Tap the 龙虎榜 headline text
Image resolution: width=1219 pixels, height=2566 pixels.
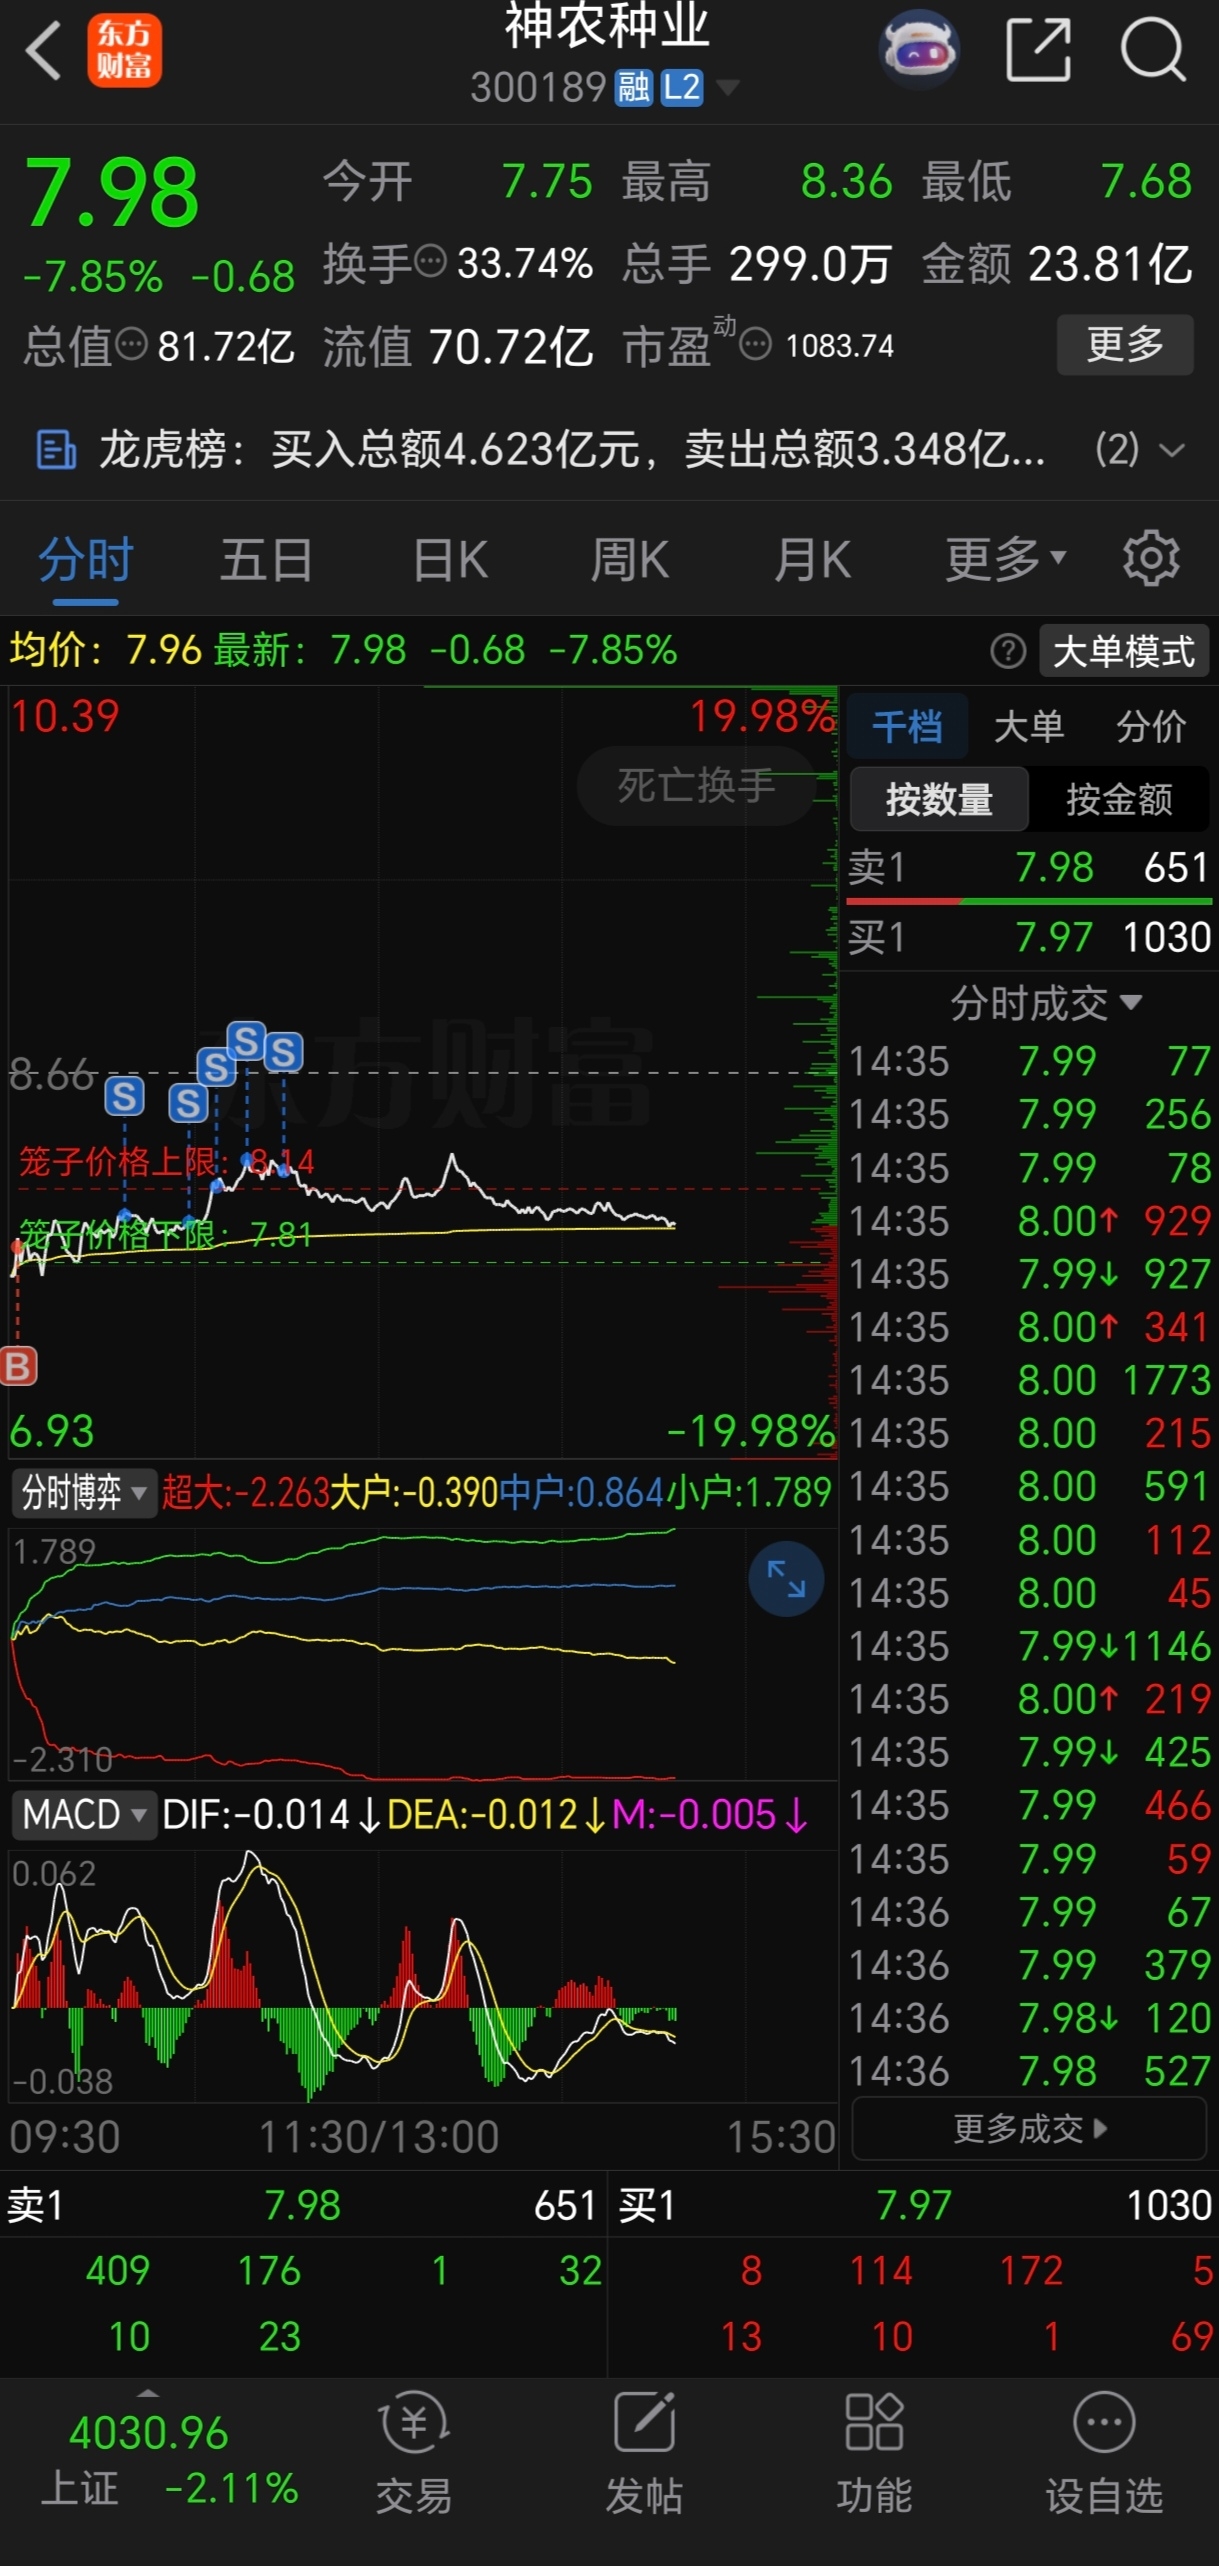572,450
